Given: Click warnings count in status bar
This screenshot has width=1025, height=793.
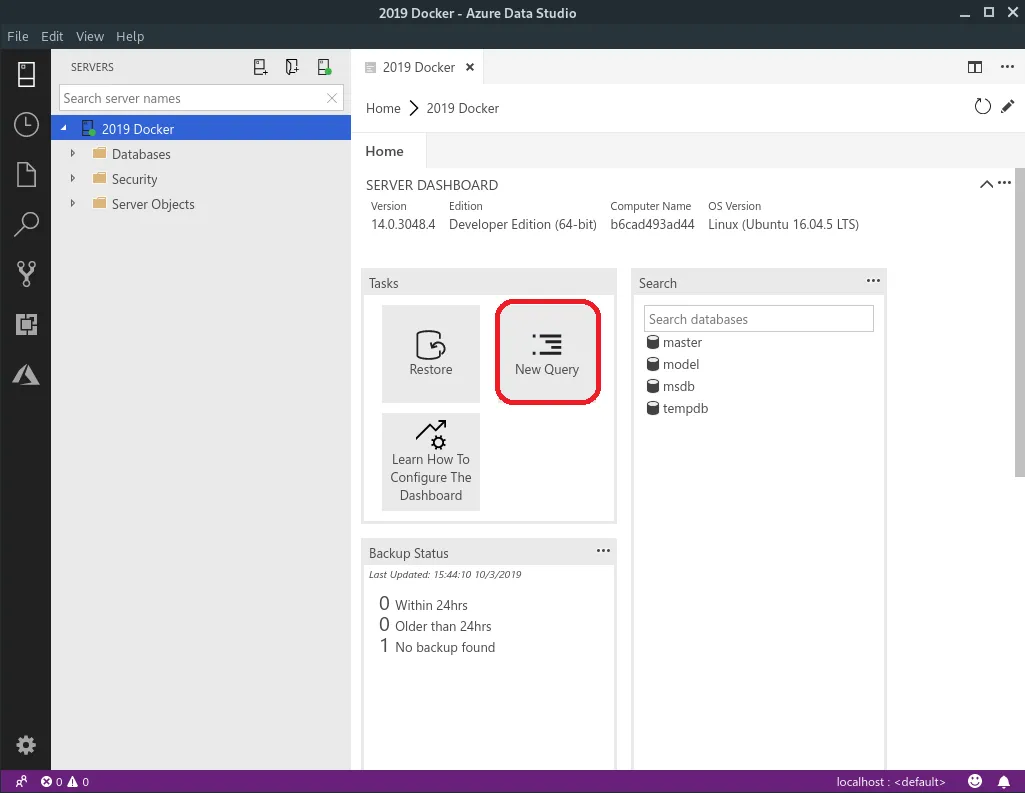Looking at the screenshot, I should (x=78, y=782).
